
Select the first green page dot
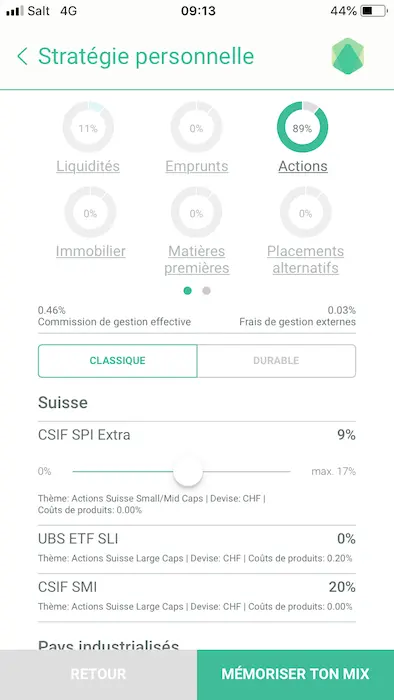(187, 291)
